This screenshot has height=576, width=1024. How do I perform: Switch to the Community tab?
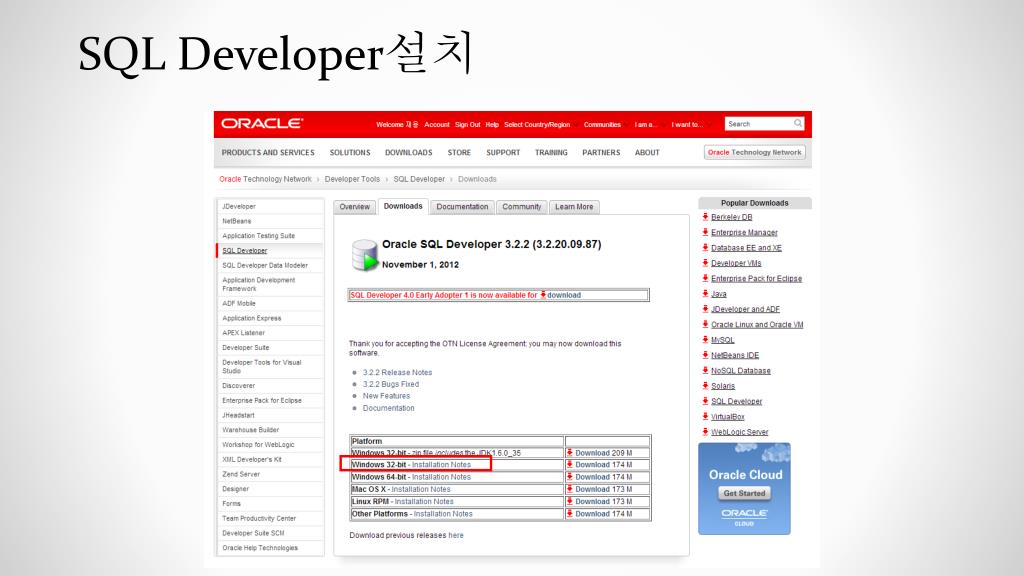pyautogui.click(x=522, y=207)
